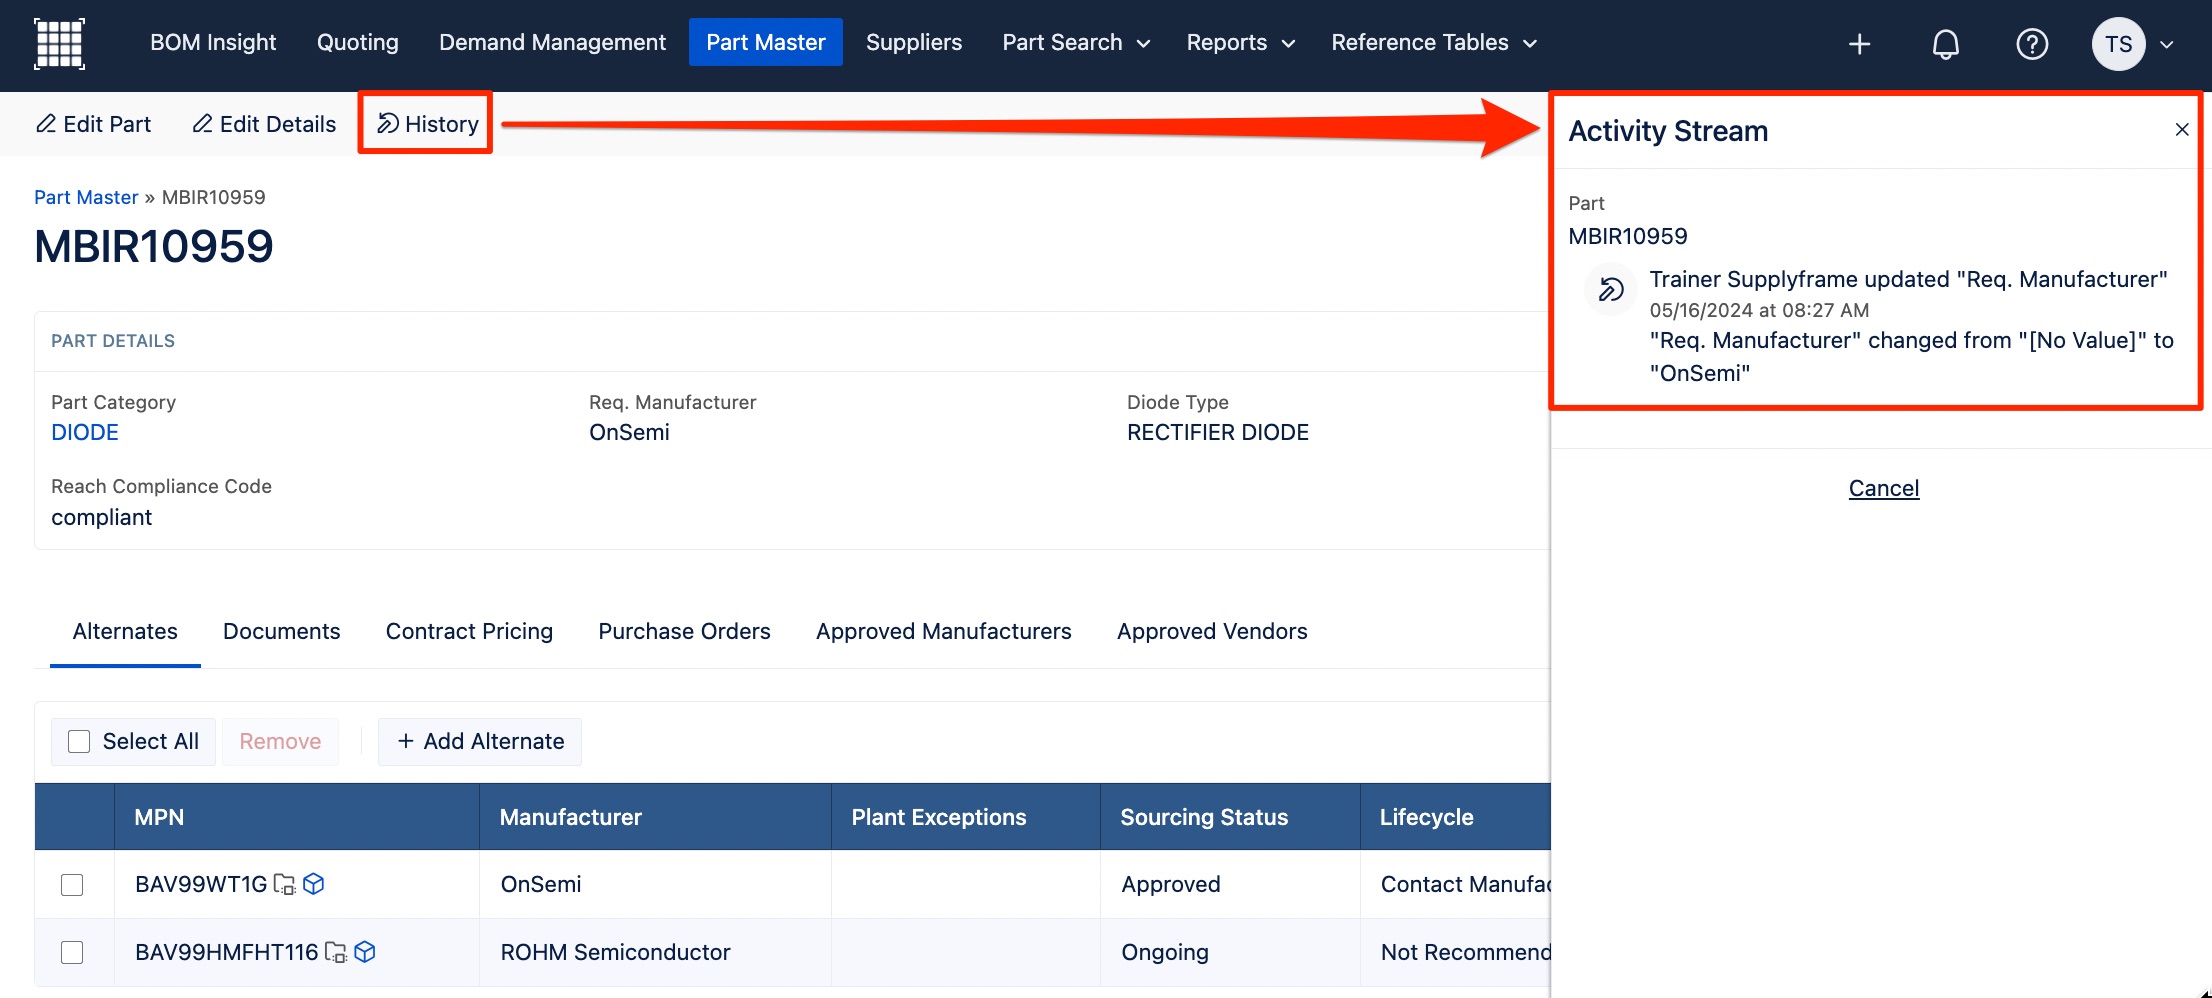Open the History button
The width and height of the screenshot is (2212, 998).
pyautogui.click(x=427, y=124)
